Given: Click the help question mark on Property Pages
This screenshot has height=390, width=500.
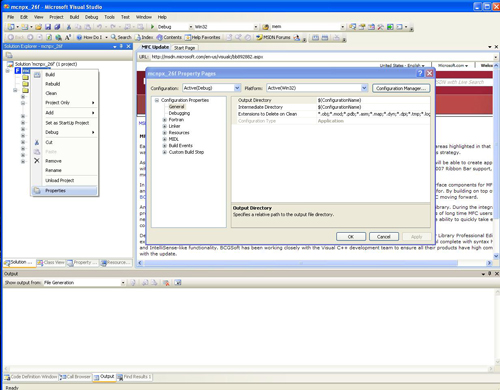Looking at the screenshot, I should (420, 73).
